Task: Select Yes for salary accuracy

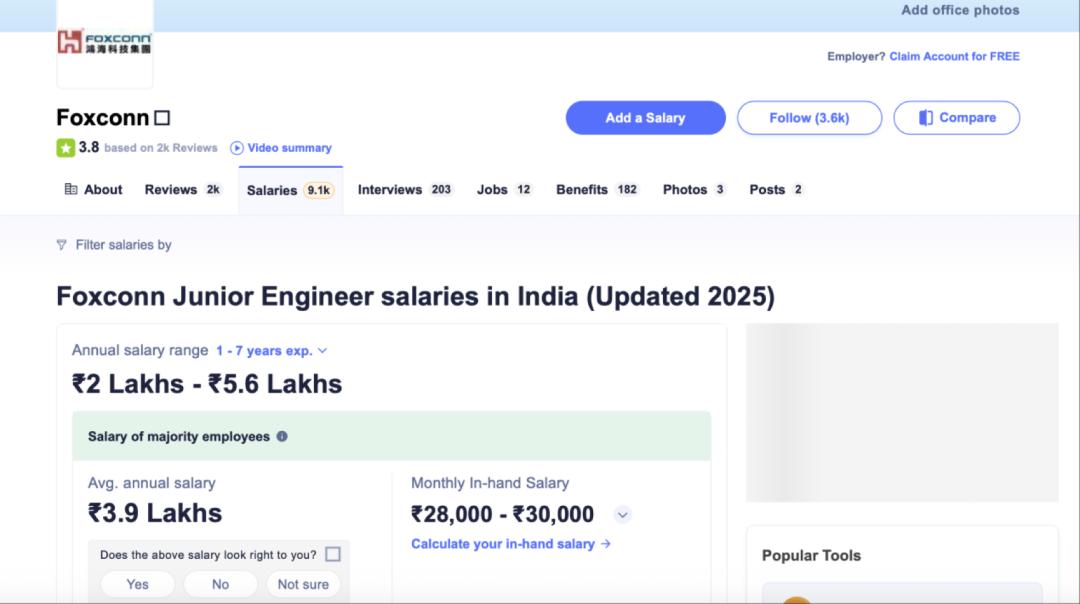Action: click(x=137, y=584)
